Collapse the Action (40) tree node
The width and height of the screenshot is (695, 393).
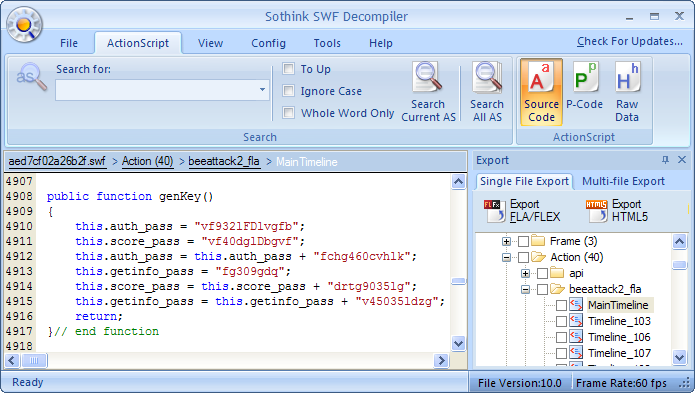coord(506,257)
